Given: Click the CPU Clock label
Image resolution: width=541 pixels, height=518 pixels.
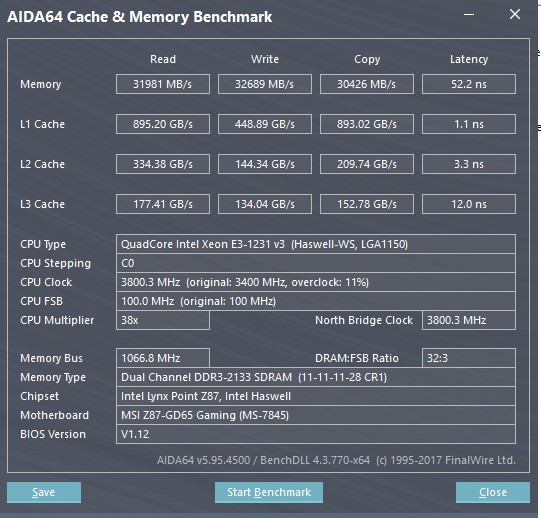Looking at the screenshot, I should [x=46, y=282].
